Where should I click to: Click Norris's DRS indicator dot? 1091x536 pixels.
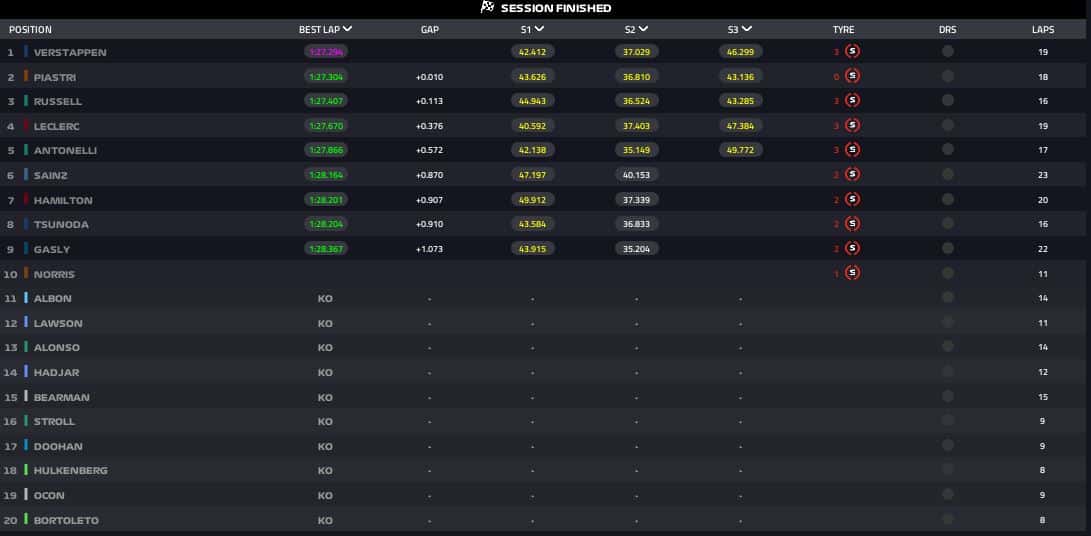[948, 273]
